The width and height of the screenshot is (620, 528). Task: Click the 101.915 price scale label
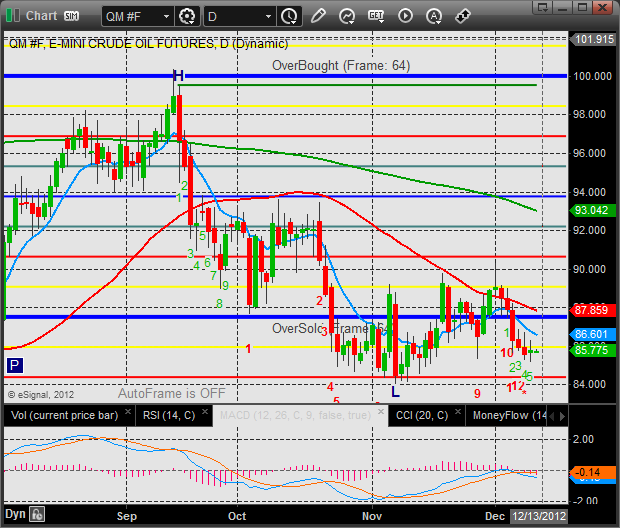click(x=594, y=39)
